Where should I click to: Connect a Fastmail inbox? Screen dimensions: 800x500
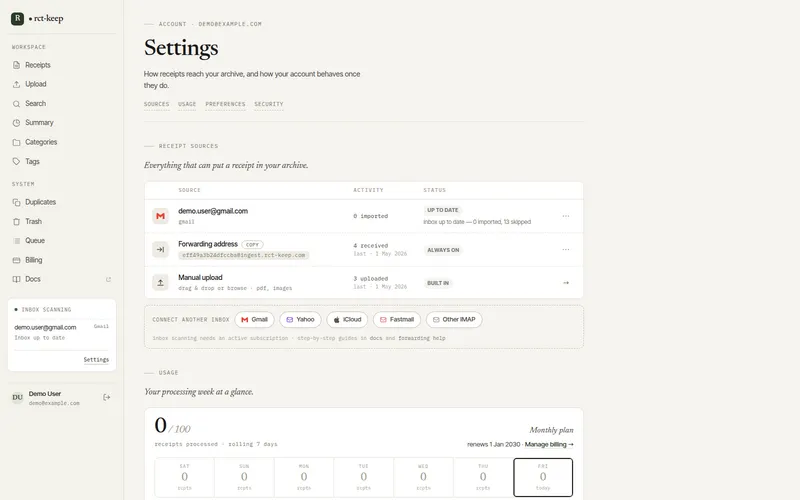tap(396, 319)
